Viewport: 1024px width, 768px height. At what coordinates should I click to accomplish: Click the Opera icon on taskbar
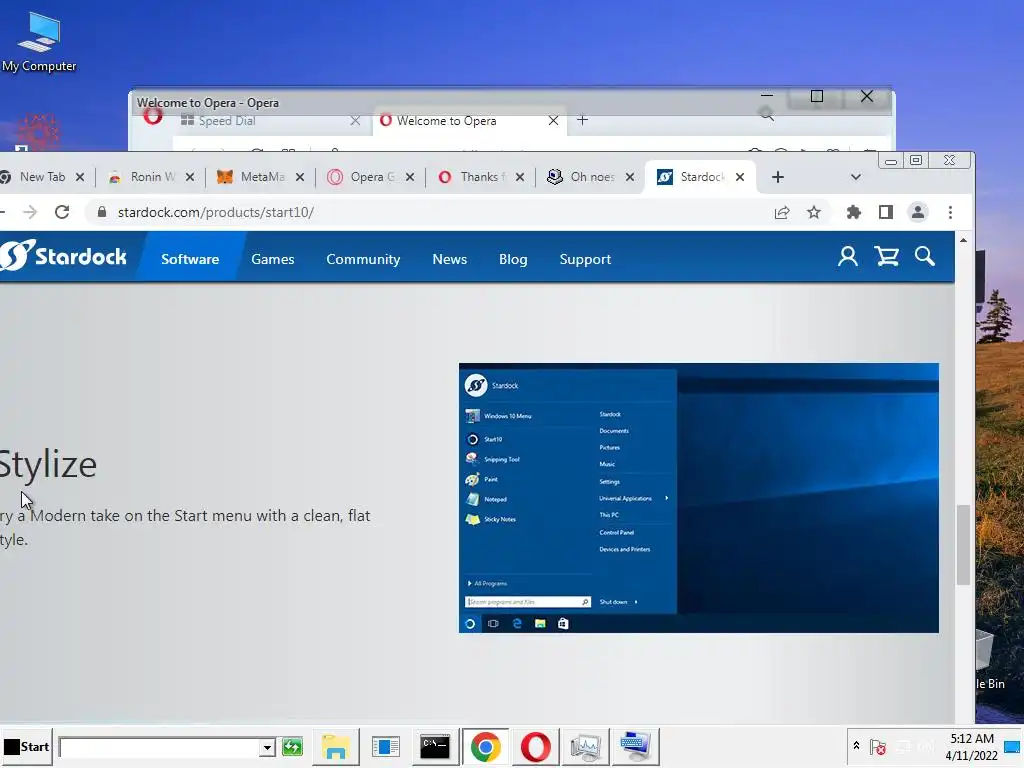[x=536, y=746]
